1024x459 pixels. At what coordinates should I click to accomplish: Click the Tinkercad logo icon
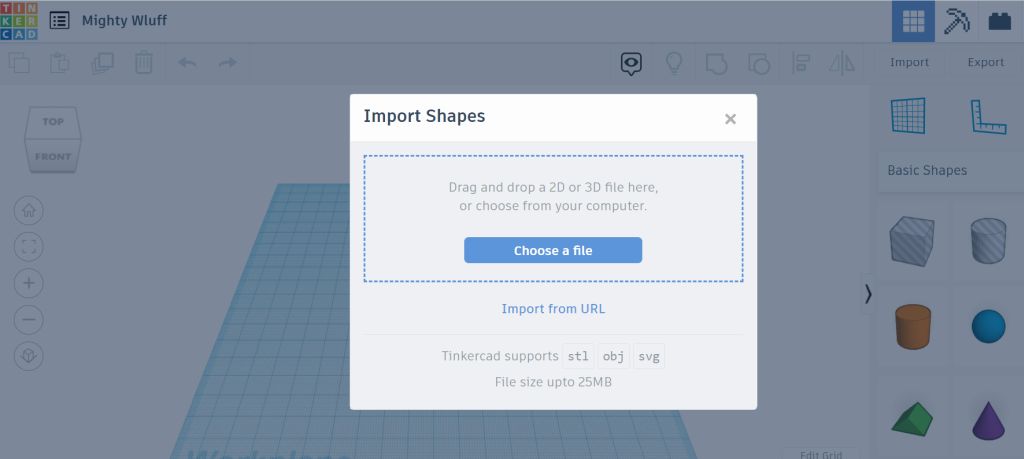(19, 21)
